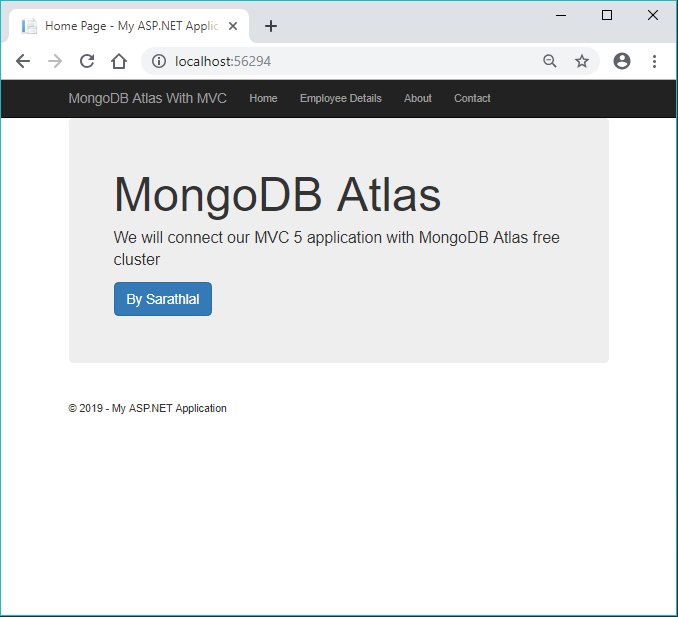The width and height of the screenshot is (678, 617).
Task: Select the Home Page - My ASP.NET tab
Action: [129, 26]
